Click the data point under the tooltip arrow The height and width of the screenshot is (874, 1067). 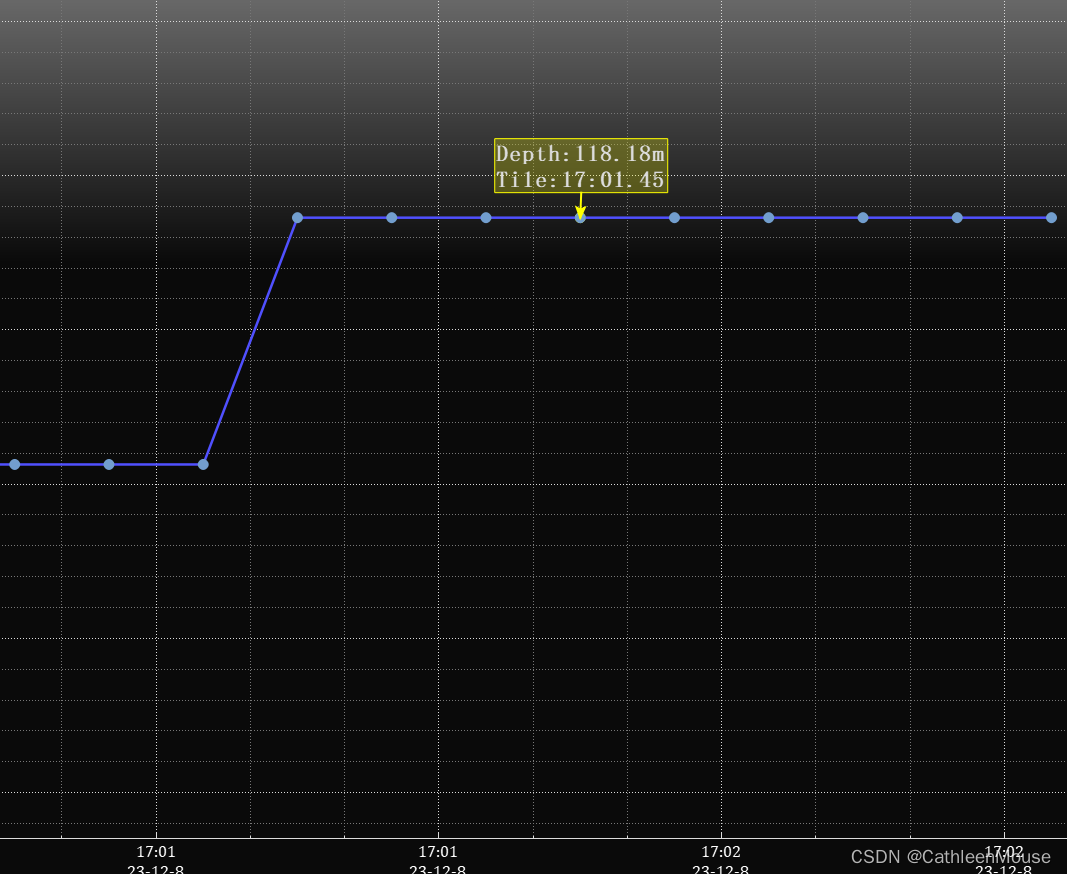(580, 218)
